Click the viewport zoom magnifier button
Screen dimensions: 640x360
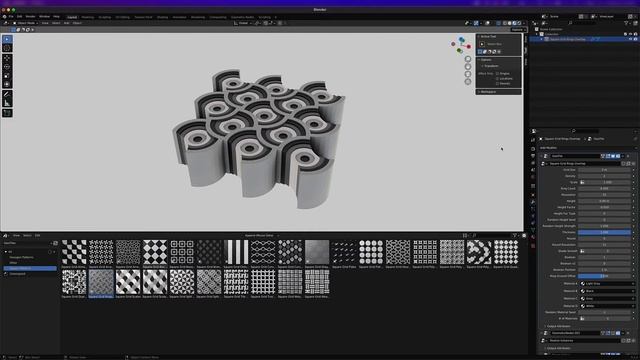pos(468,59)
